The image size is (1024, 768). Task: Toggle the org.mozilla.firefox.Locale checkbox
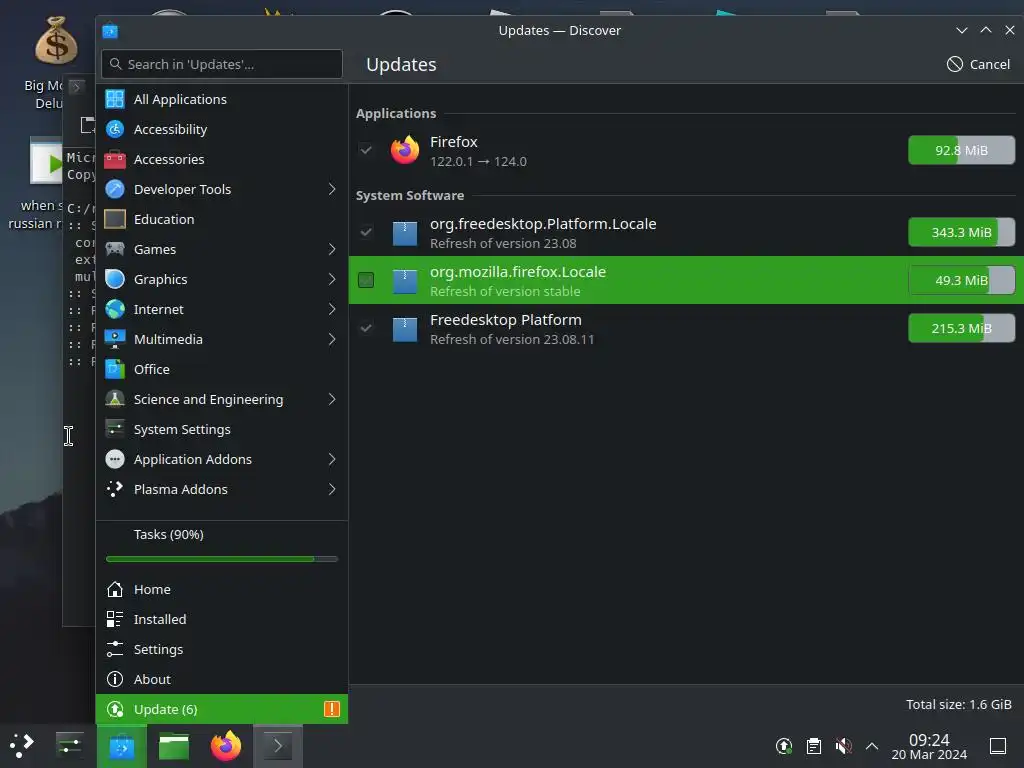(366, 281)
